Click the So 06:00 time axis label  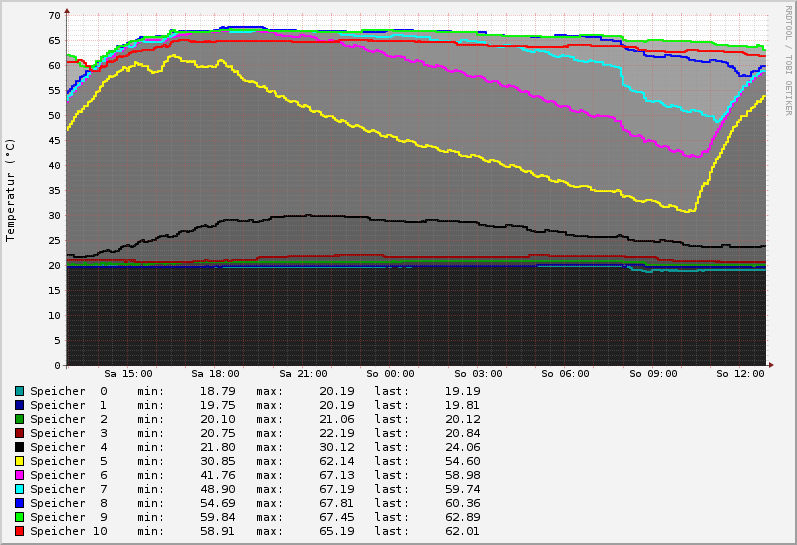point(565,374)
